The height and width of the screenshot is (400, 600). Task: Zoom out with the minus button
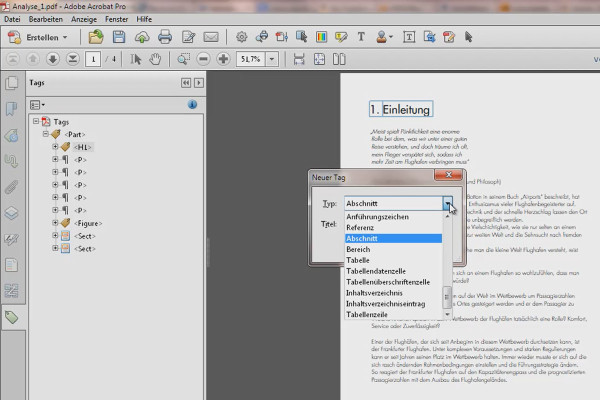(204, 59)
